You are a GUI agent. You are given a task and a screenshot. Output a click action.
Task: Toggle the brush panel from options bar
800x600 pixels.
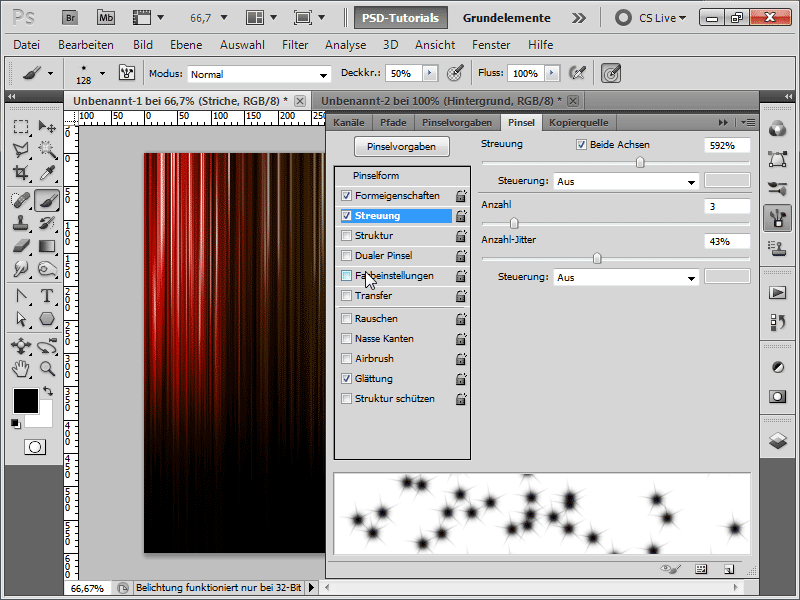(127, 73)
